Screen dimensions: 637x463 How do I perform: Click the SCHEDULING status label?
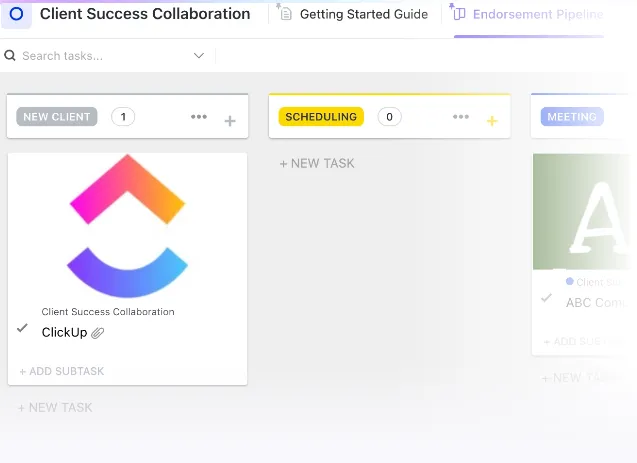click(321, 117)
